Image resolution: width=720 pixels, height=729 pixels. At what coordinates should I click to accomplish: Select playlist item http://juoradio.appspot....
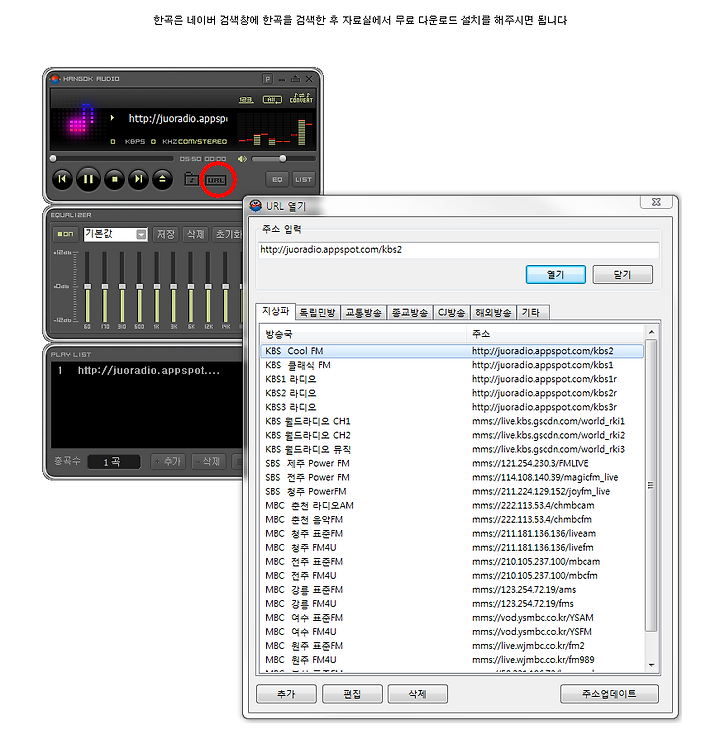(148, 371)
